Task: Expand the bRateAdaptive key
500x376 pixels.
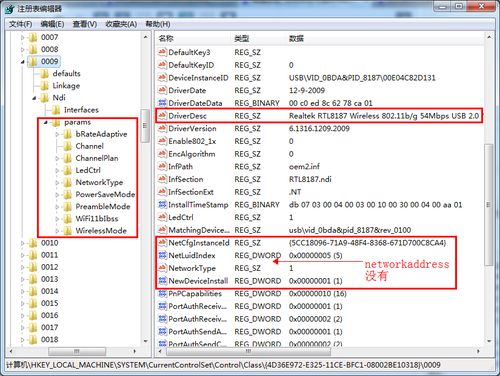Action: point(57,134)
